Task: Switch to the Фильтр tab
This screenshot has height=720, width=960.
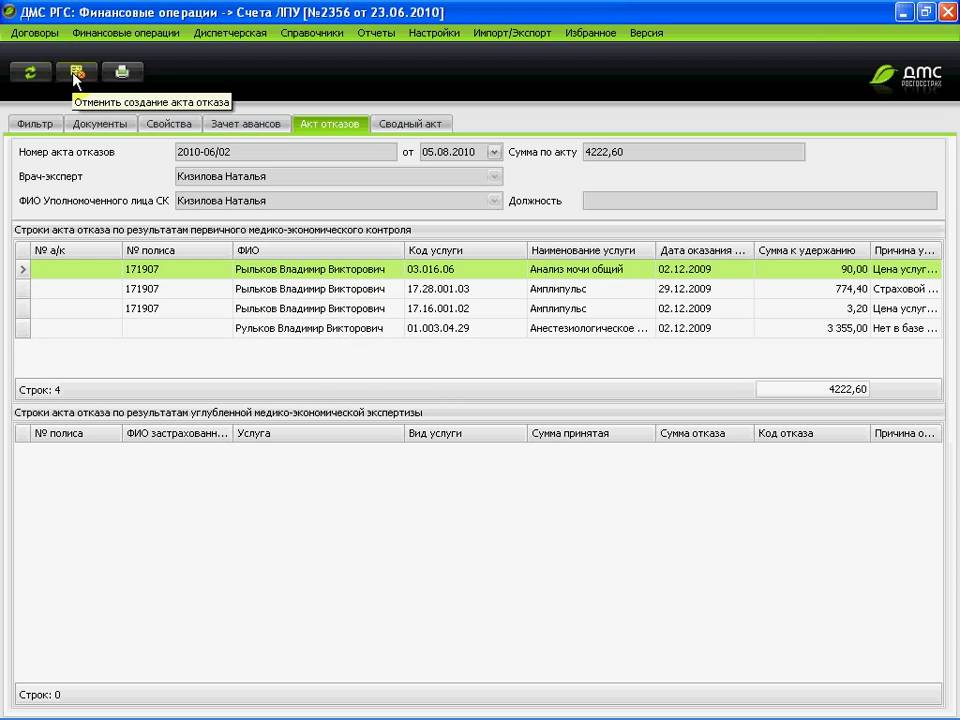Action: (35, 124)
